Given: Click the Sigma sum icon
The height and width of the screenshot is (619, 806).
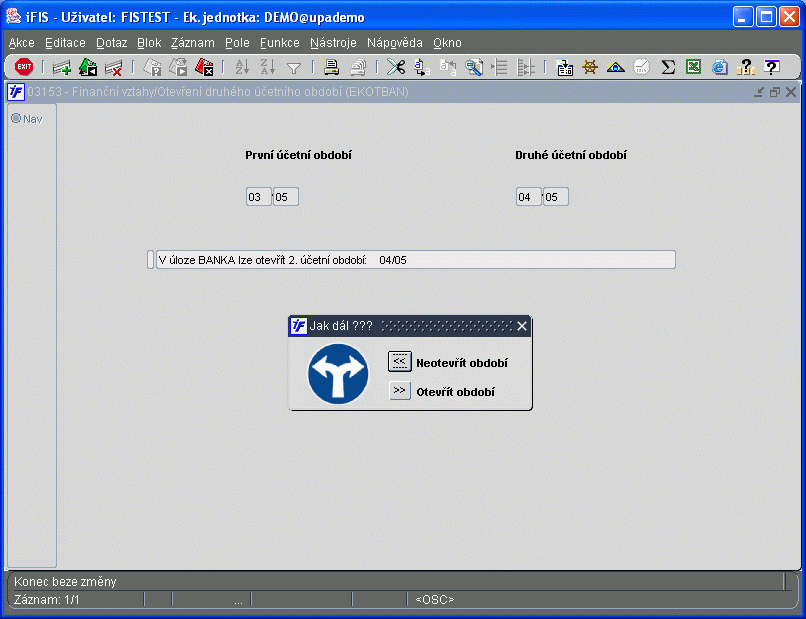Looking at the screenshot, I should click(668, 67).
